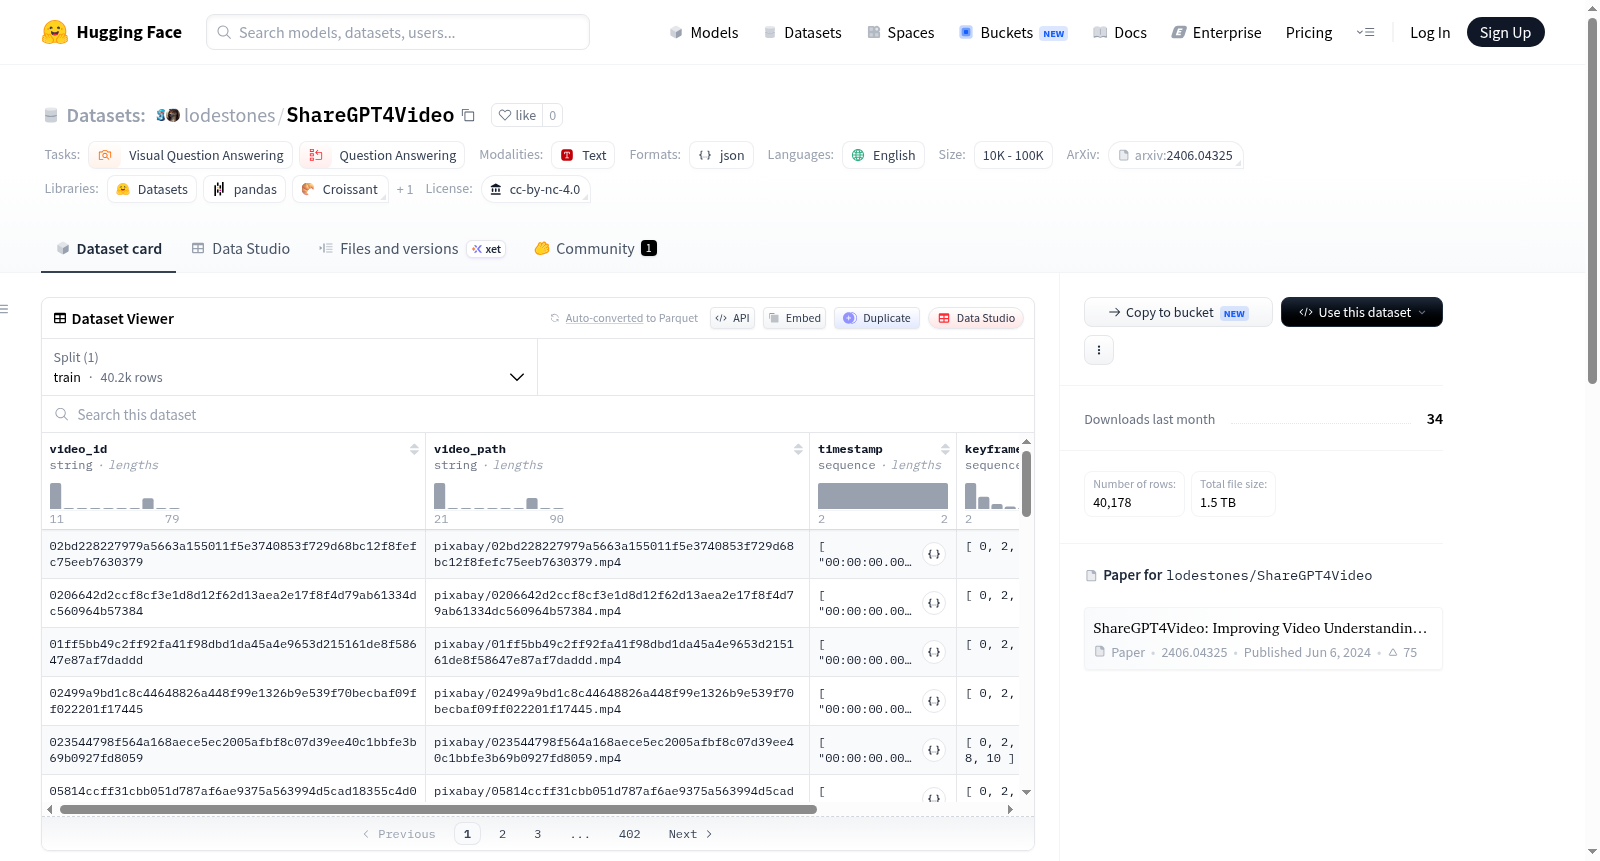Screen dimensions: 1600x861
Task: Click the page vertical scrollbar
Action: pos(1593,200)
